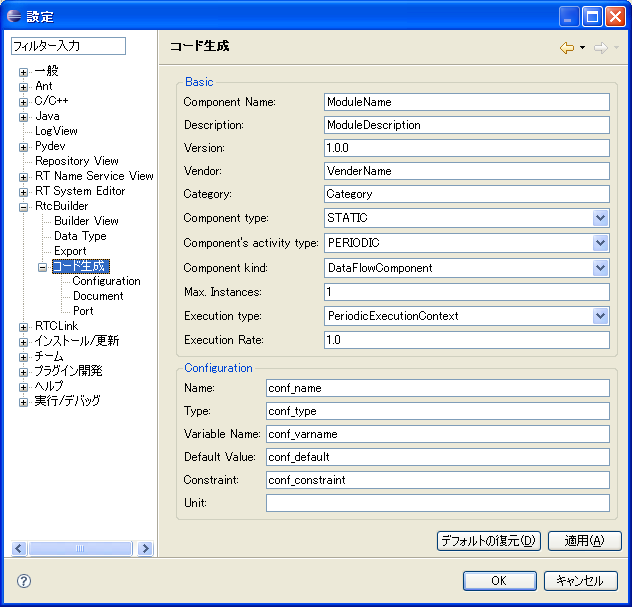
Task: Click the tree scrollbar right arrow
Action: coord(146,548)
